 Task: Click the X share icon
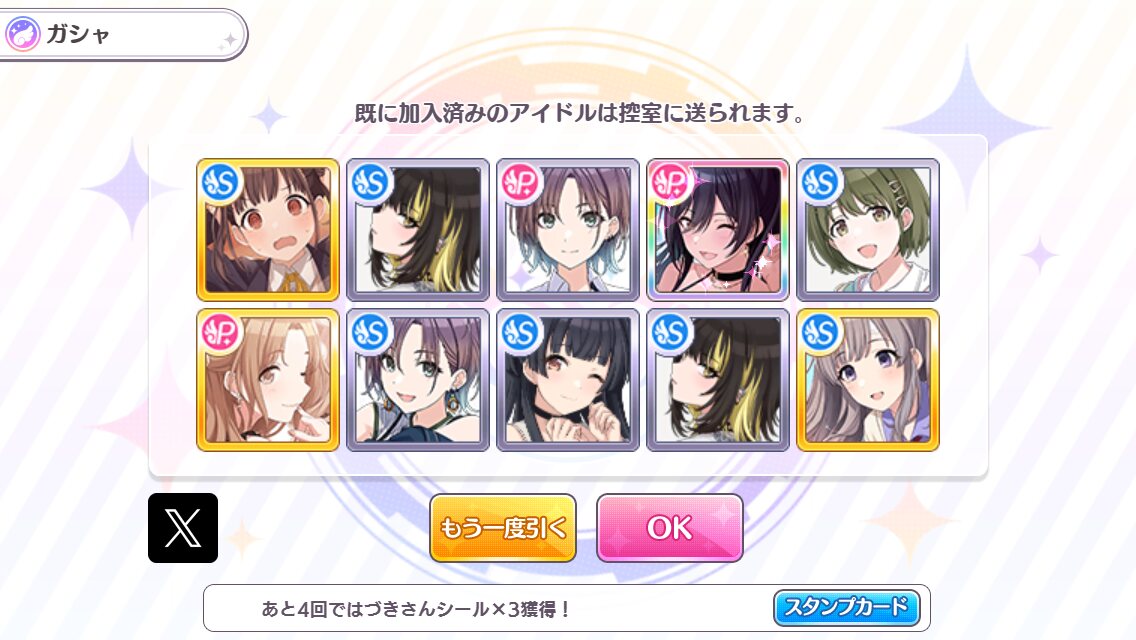coord(183,528)
